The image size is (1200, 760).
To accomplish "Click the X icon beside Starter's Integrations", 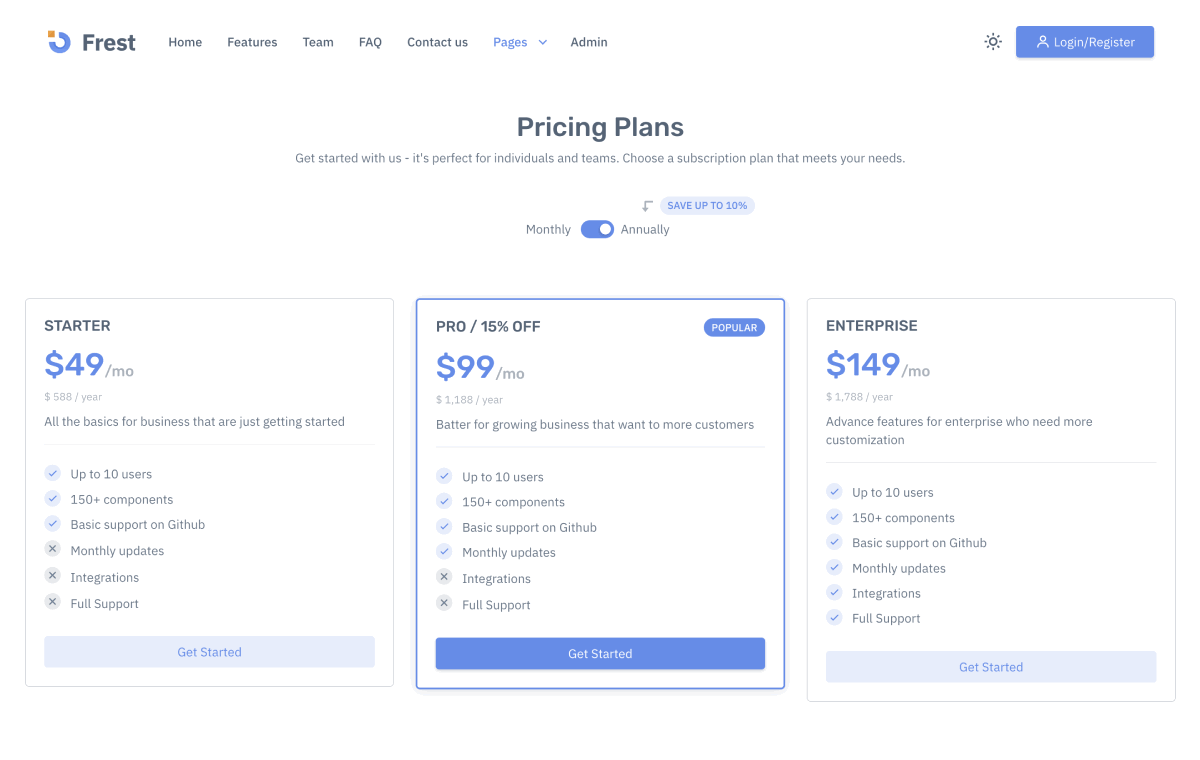I will (52, 576).
